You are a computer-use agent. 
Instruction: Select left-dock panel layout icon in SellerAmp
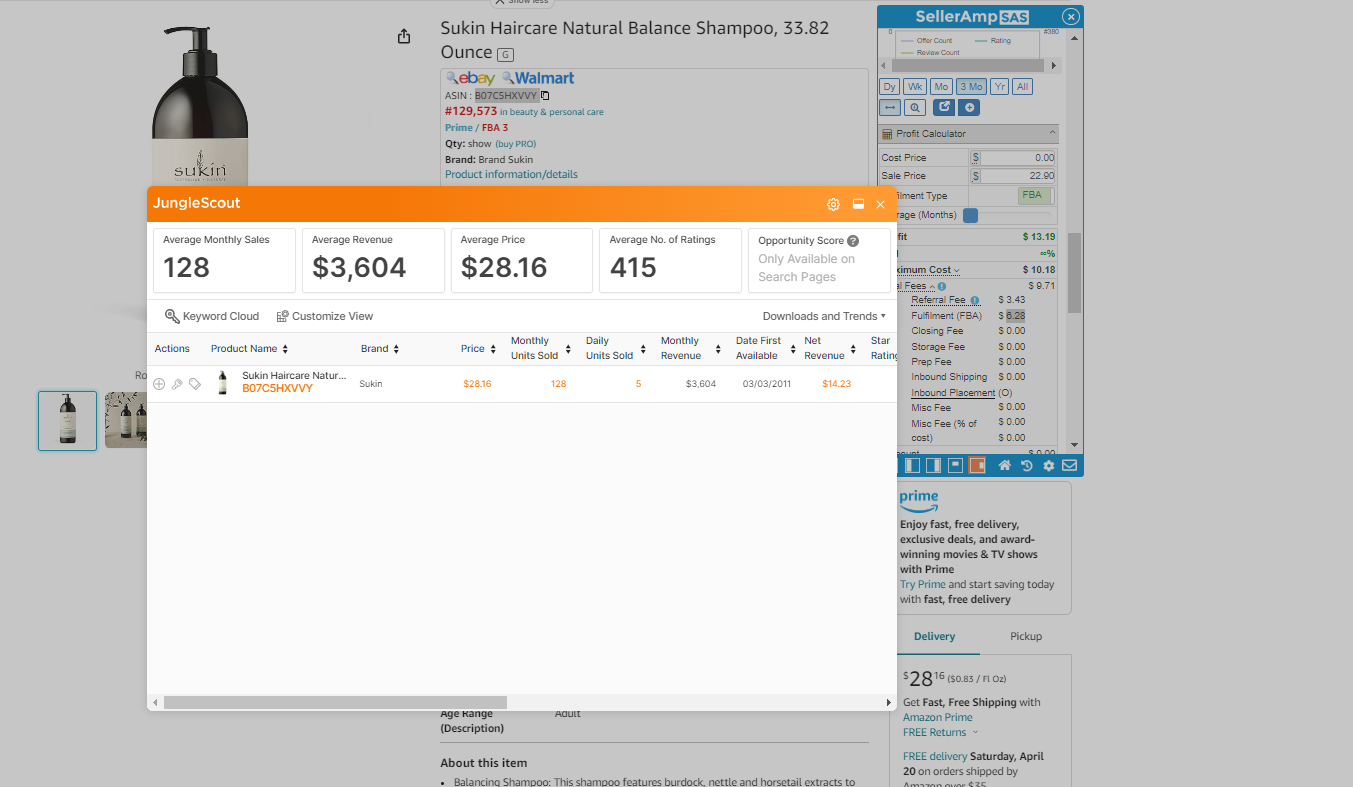point(912,466)
